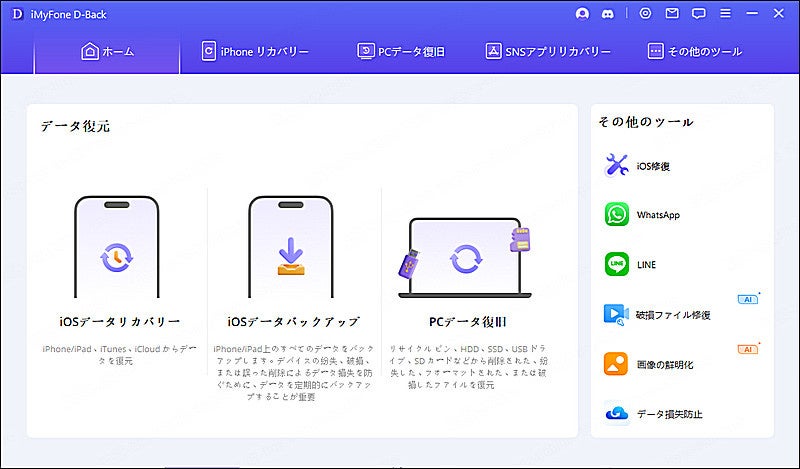The image size is (800, 469).
Task: Open the データ損失防止 tool label
Action: (669, 414)
